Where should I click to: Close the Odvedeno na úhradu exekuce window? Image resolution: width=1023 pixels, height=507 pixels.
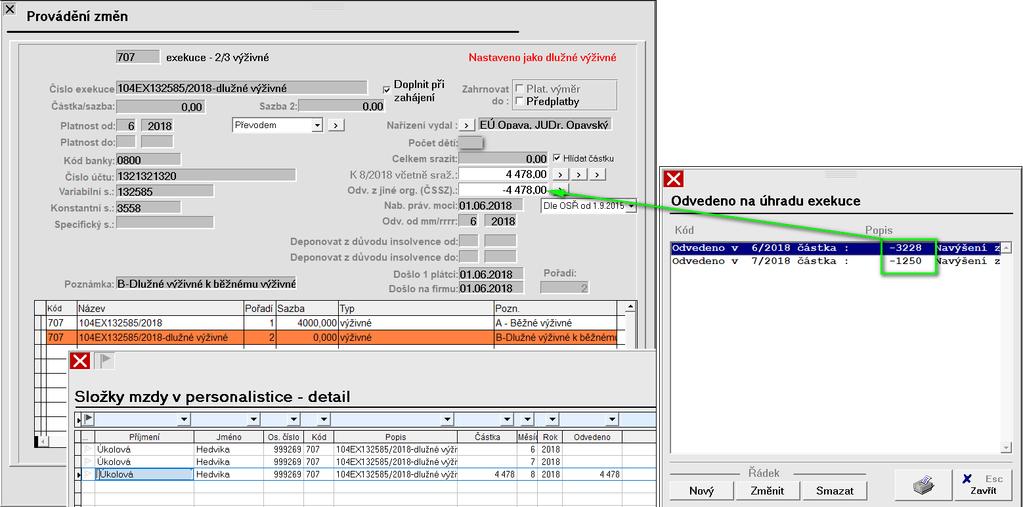[673, 178]
